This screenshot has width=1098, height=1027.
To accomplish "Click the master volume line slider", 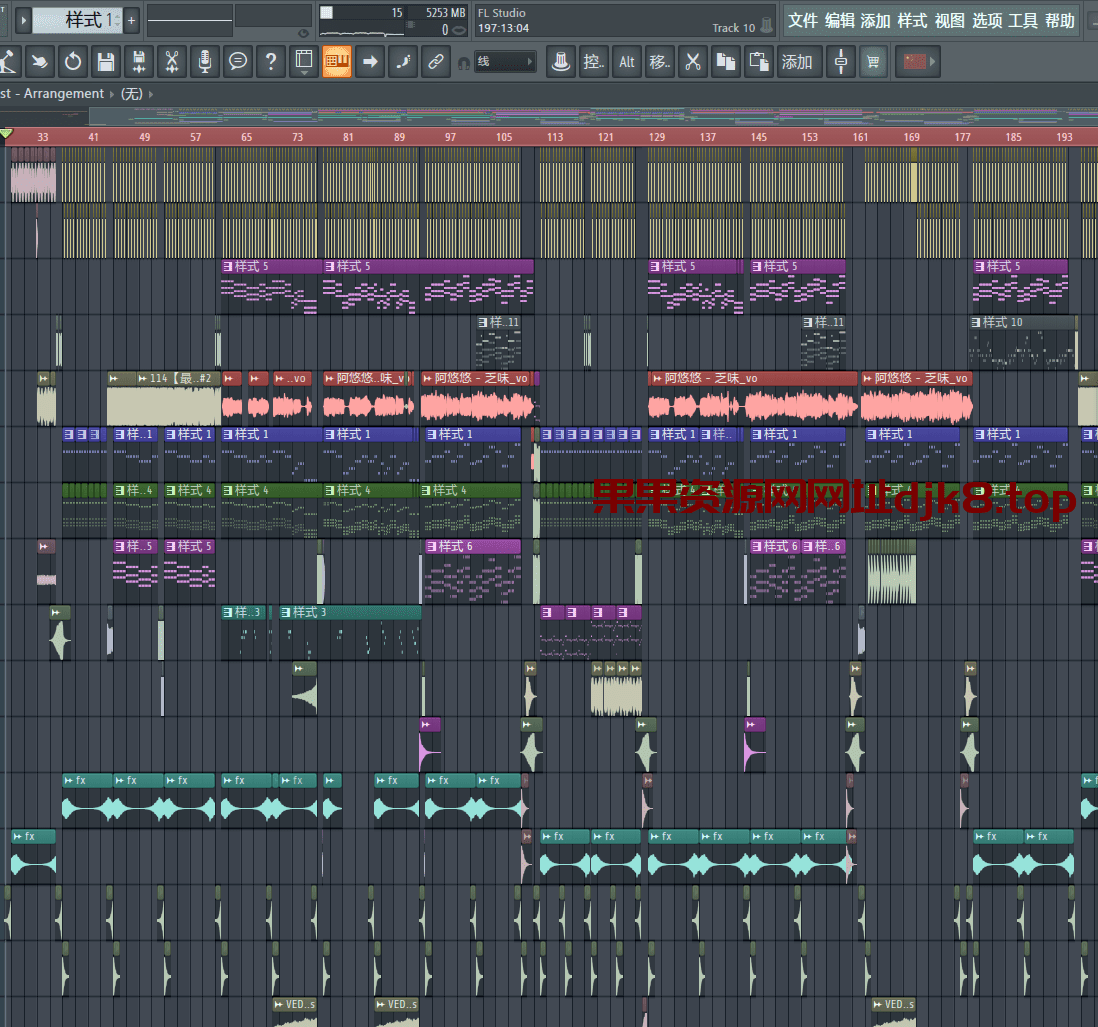I will coord(190,20).
